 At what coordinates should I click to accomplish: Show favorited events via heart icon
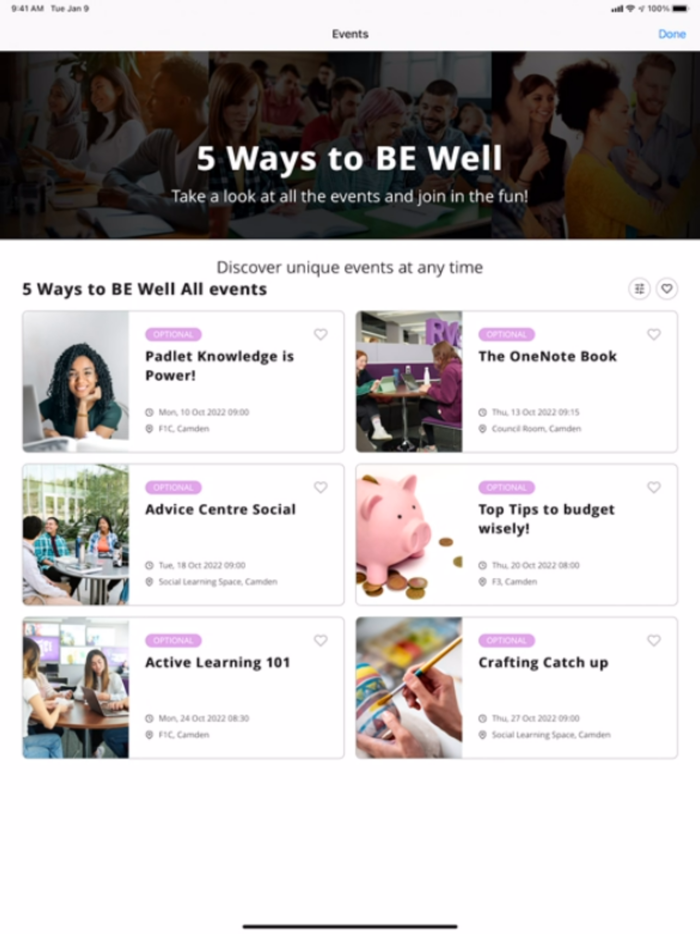click(667, 289)
